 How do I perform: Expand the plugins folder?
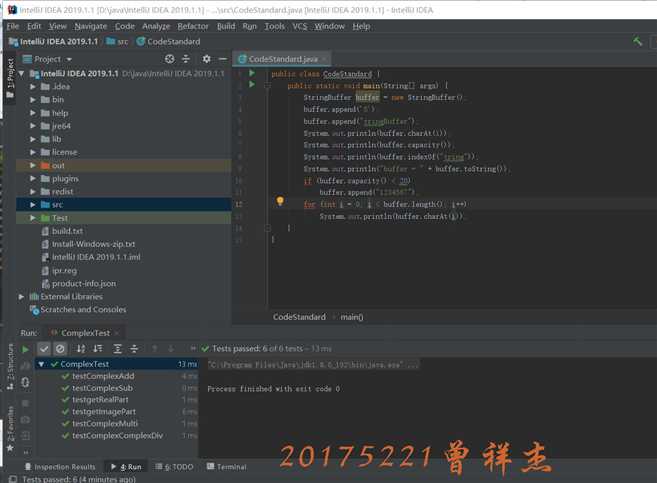33,179
